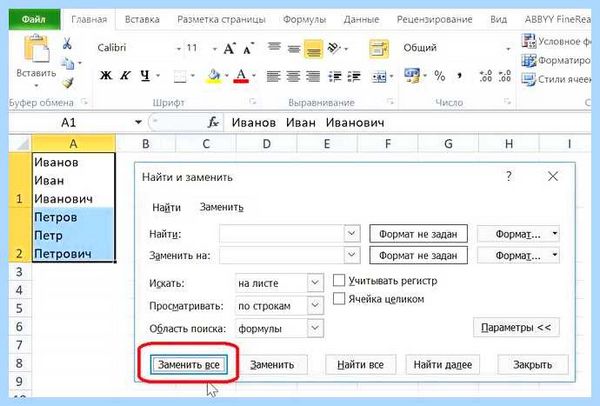
Task: Click the Cut scissors icon
Action: pos(67,43)
